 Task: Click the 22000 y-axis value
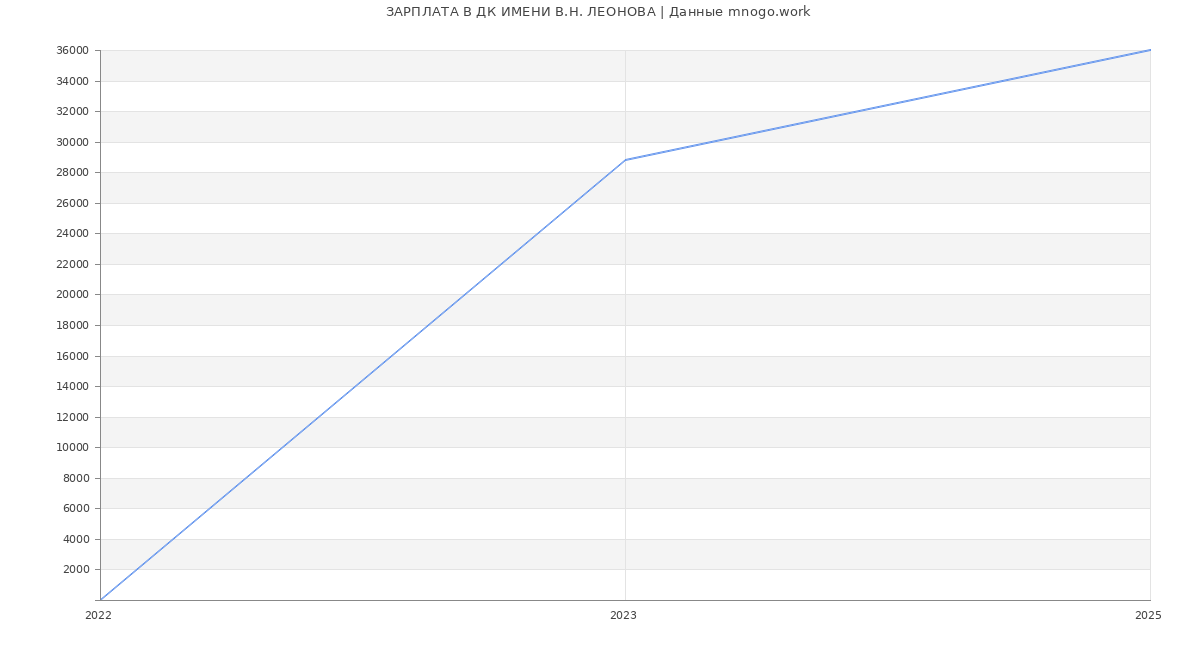[x=73, y=264]
